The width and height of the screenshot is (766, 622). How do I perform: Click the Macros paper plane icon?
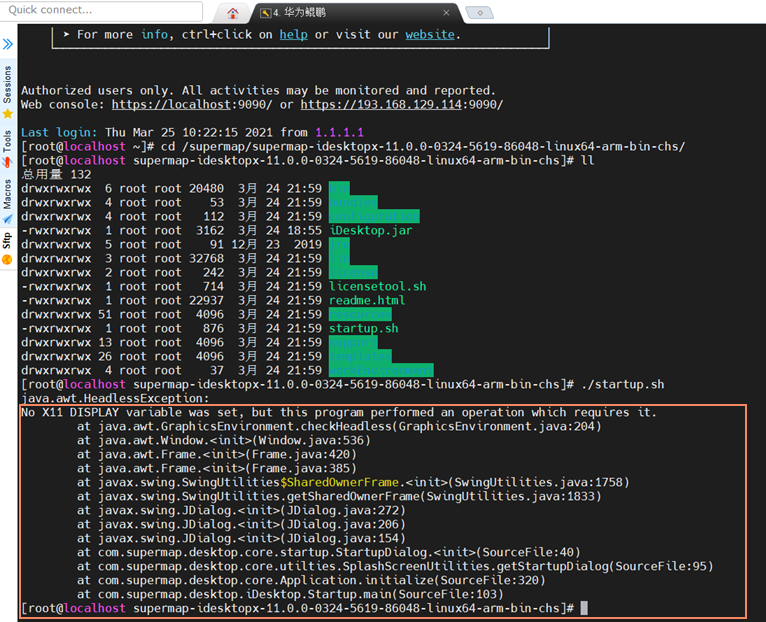[x=8, y=219]
